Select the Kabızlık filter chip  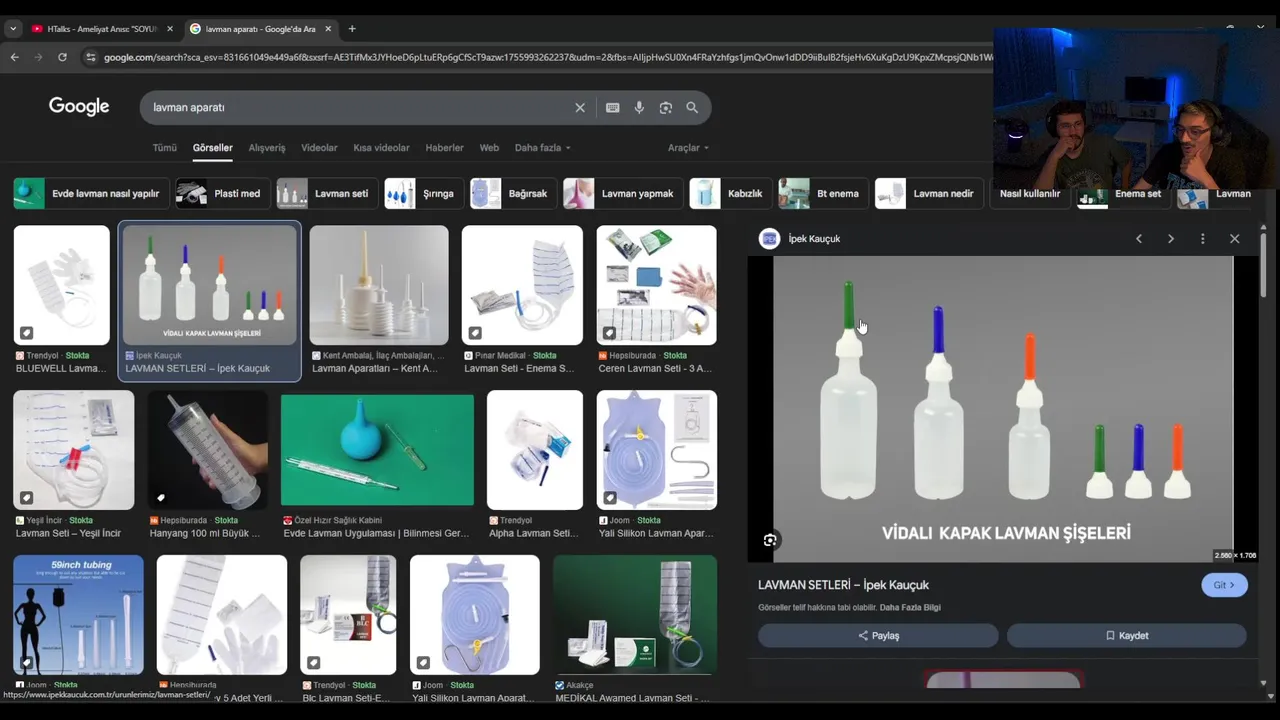coord(731,194)
